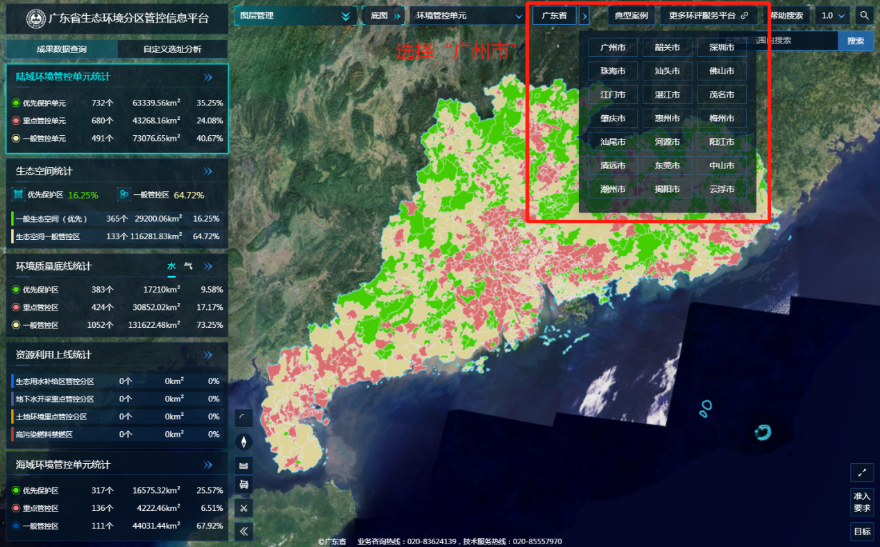Click the search magnifier icon in top bar
The image size is (880, 547).
coord(864,16)
